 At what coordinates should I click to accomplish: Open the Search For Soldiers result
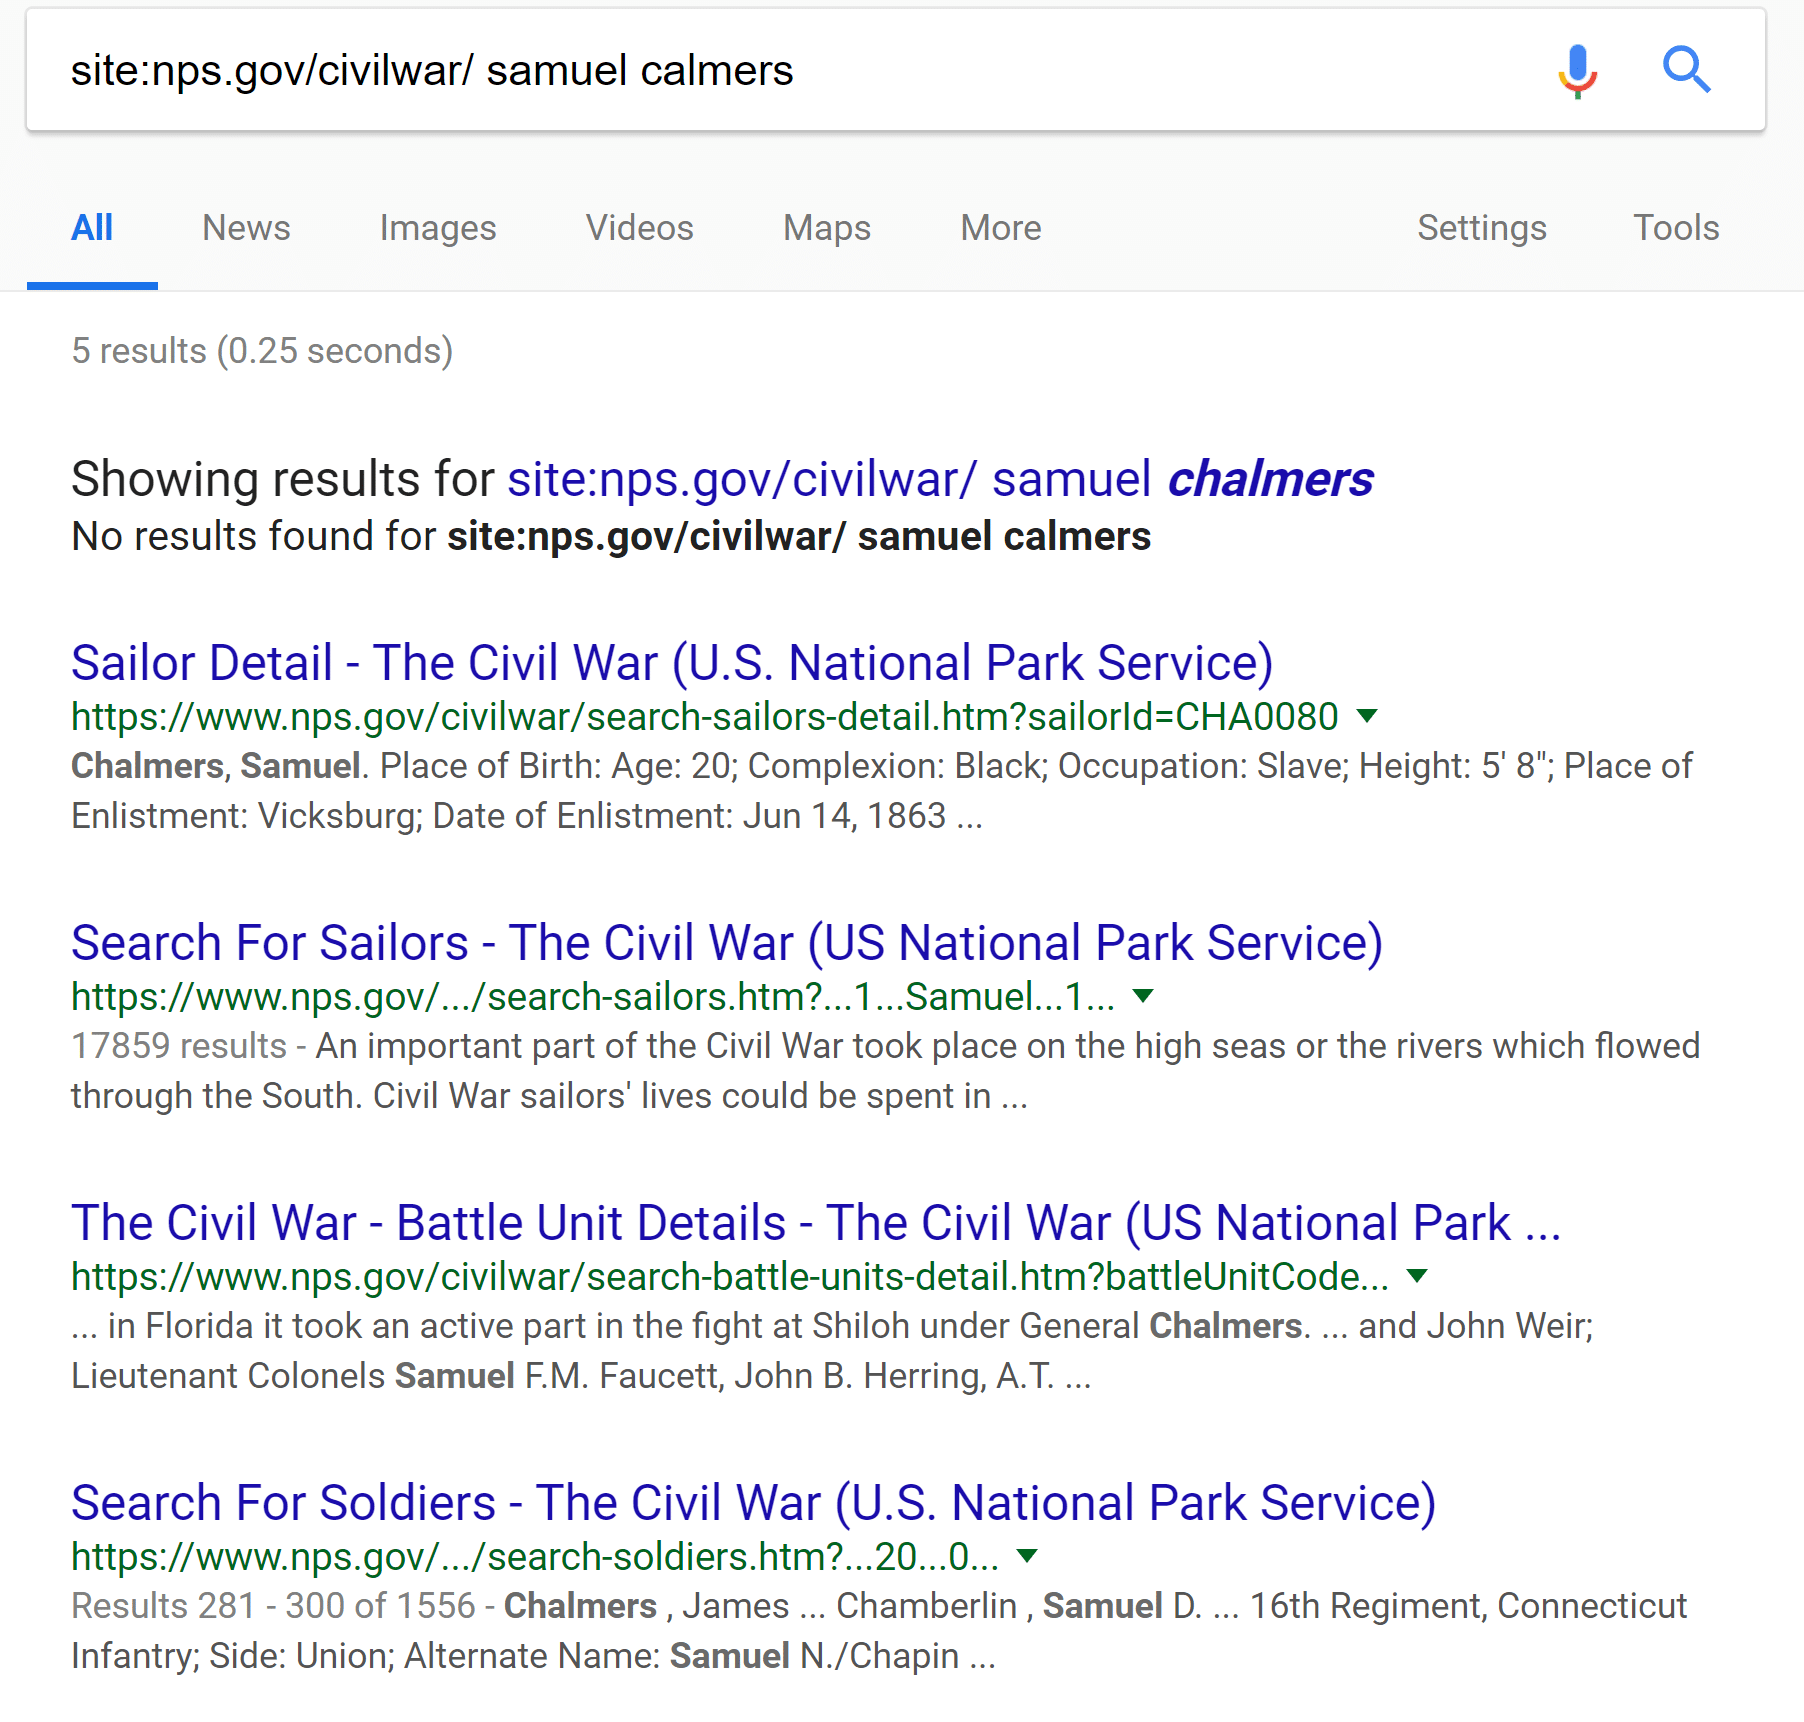point(754,1503)
